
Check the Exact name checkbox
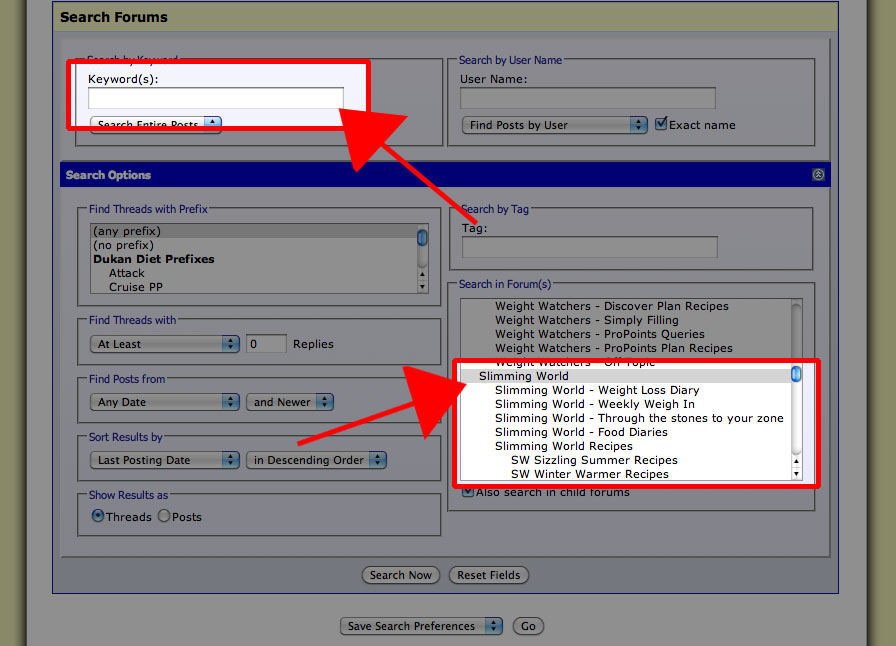click(661, 125)
